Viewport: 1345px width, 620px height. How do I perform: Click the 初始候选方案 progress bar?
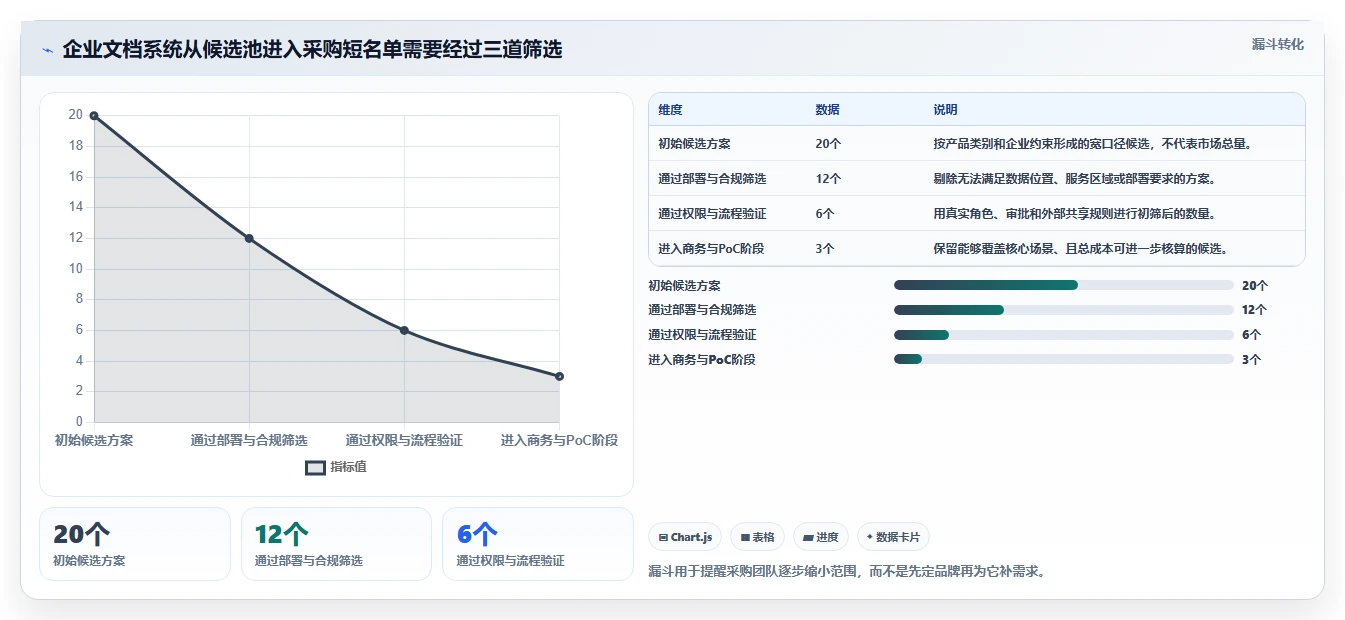click(1064, 285)
